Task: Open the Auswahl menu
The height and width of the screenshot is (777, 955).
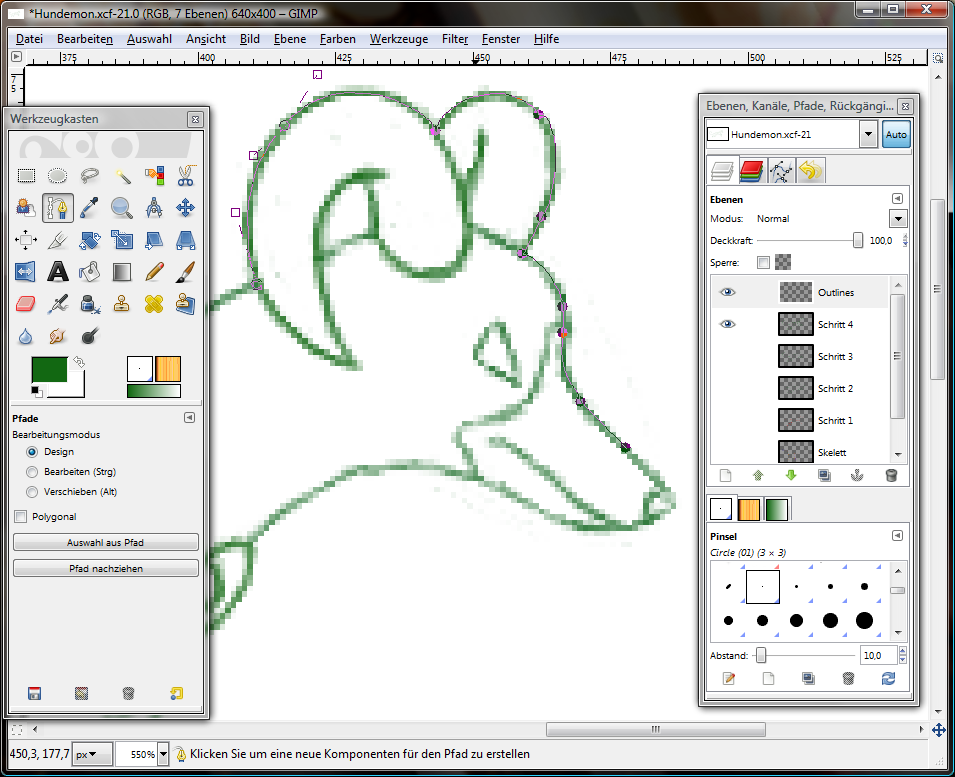Action: coord(149,39)
